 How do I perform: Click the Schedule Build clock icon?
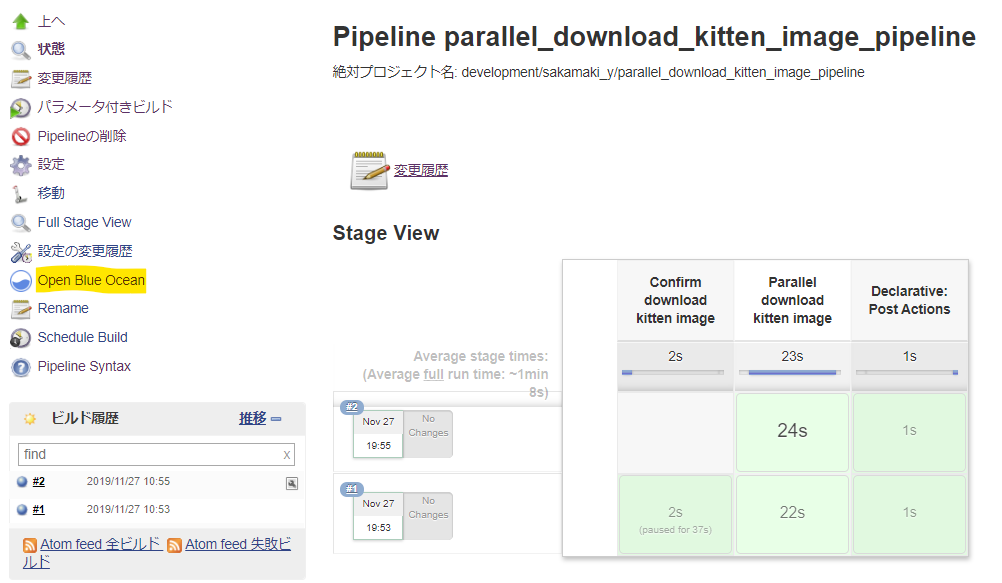[20, 338]
